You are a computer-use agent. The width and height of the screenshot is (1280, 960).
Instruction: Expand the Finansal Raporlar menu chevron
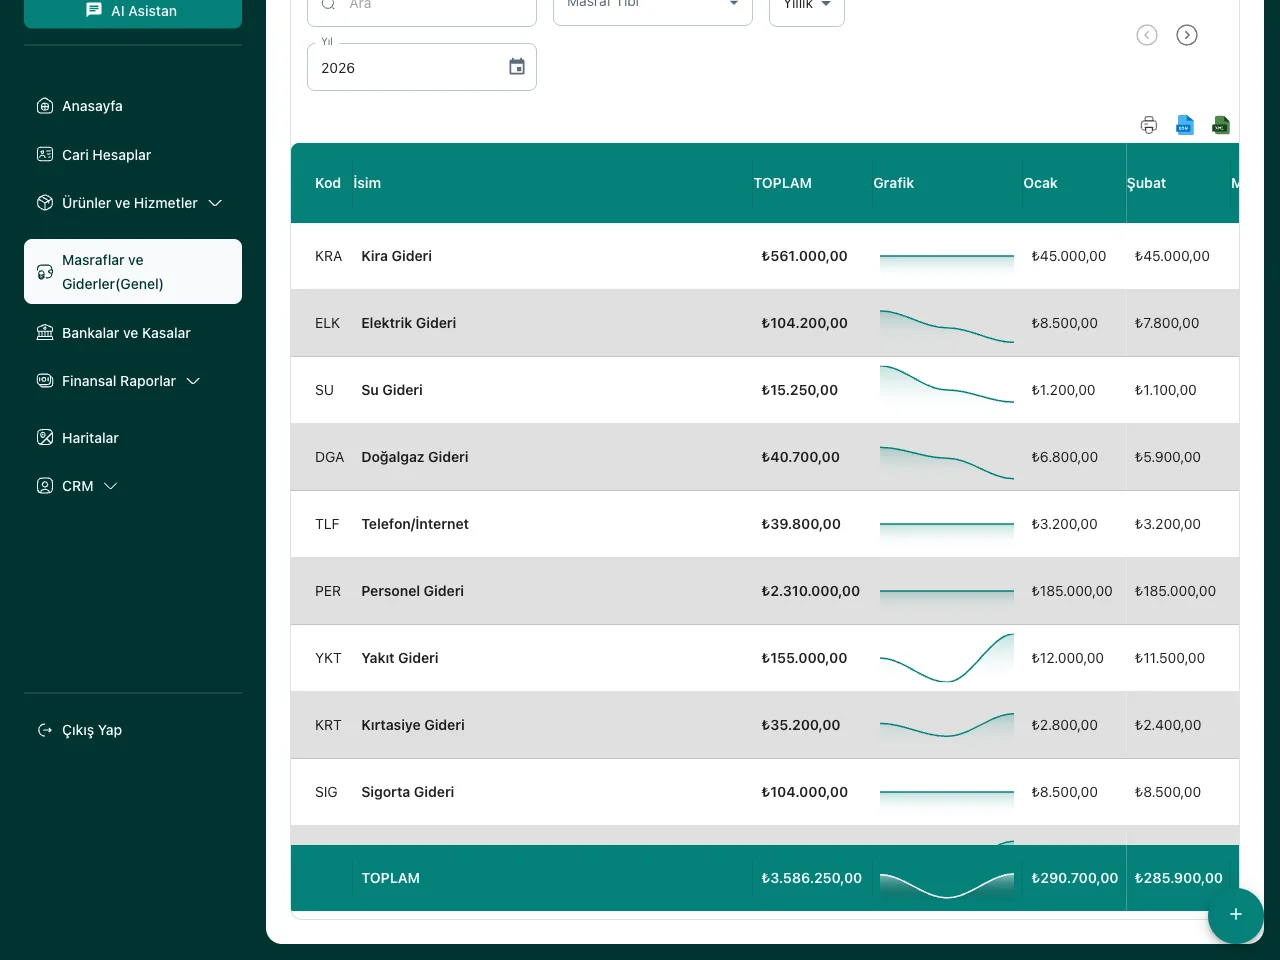click(193, 381)
